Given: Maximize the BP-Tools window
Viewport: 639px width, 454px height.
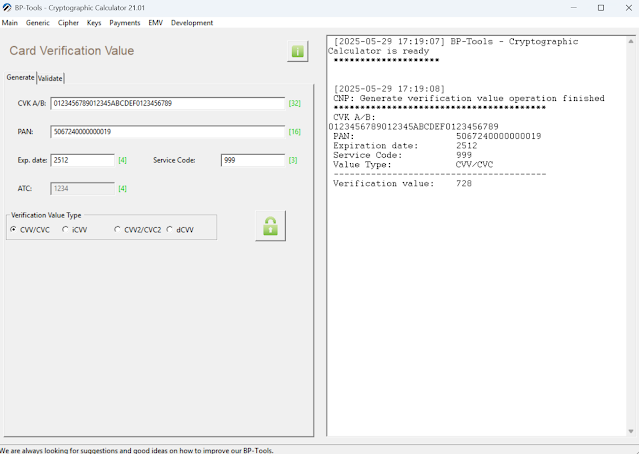Looking at the screenshot, I should pyautogui.click(x=601, y=8).
